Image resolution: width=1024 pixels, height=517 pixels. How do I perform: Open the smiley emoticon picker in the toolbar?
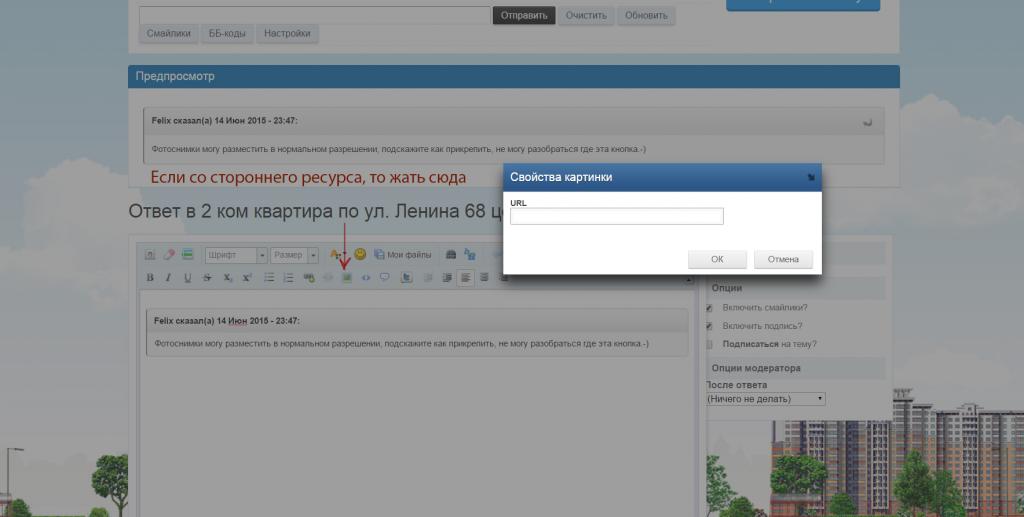coord(360,255)
